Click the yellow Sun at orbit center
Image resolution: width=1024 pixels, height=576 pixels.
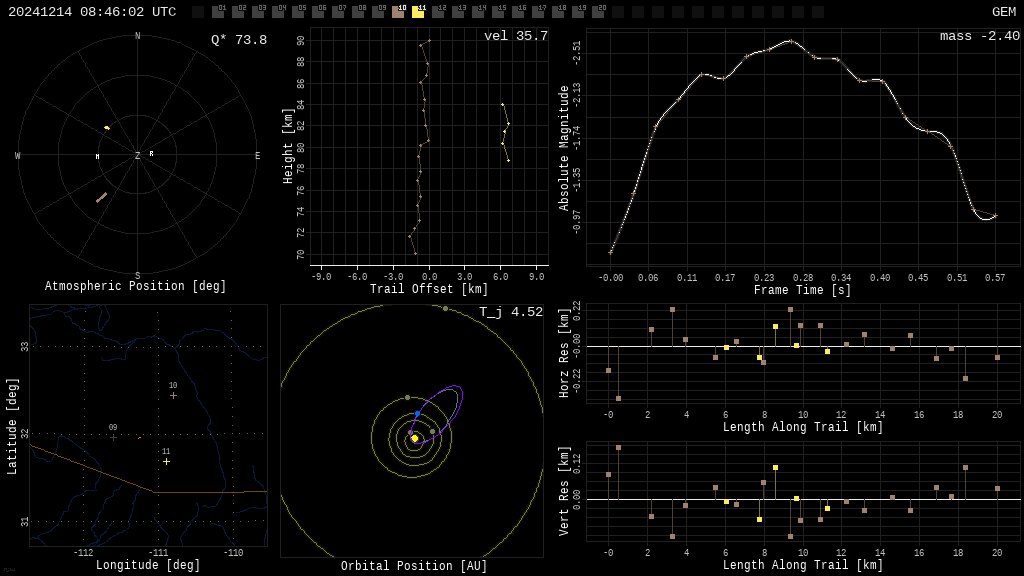(x=414, y=438)
